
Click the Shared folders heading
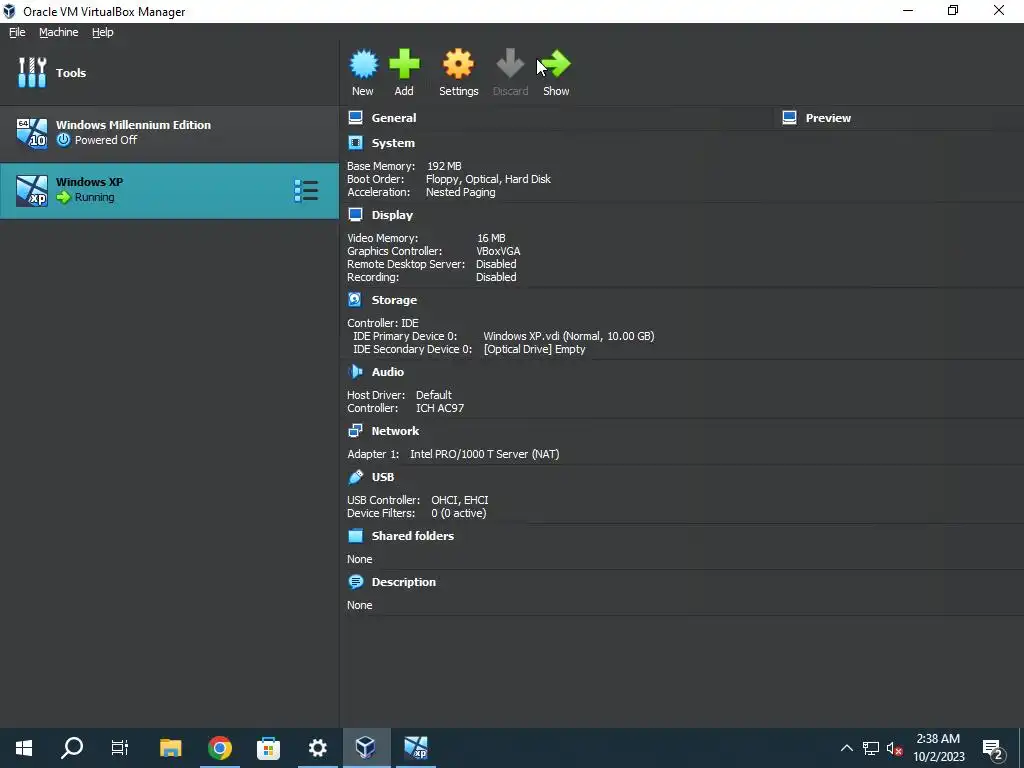[x=413, y=536]
